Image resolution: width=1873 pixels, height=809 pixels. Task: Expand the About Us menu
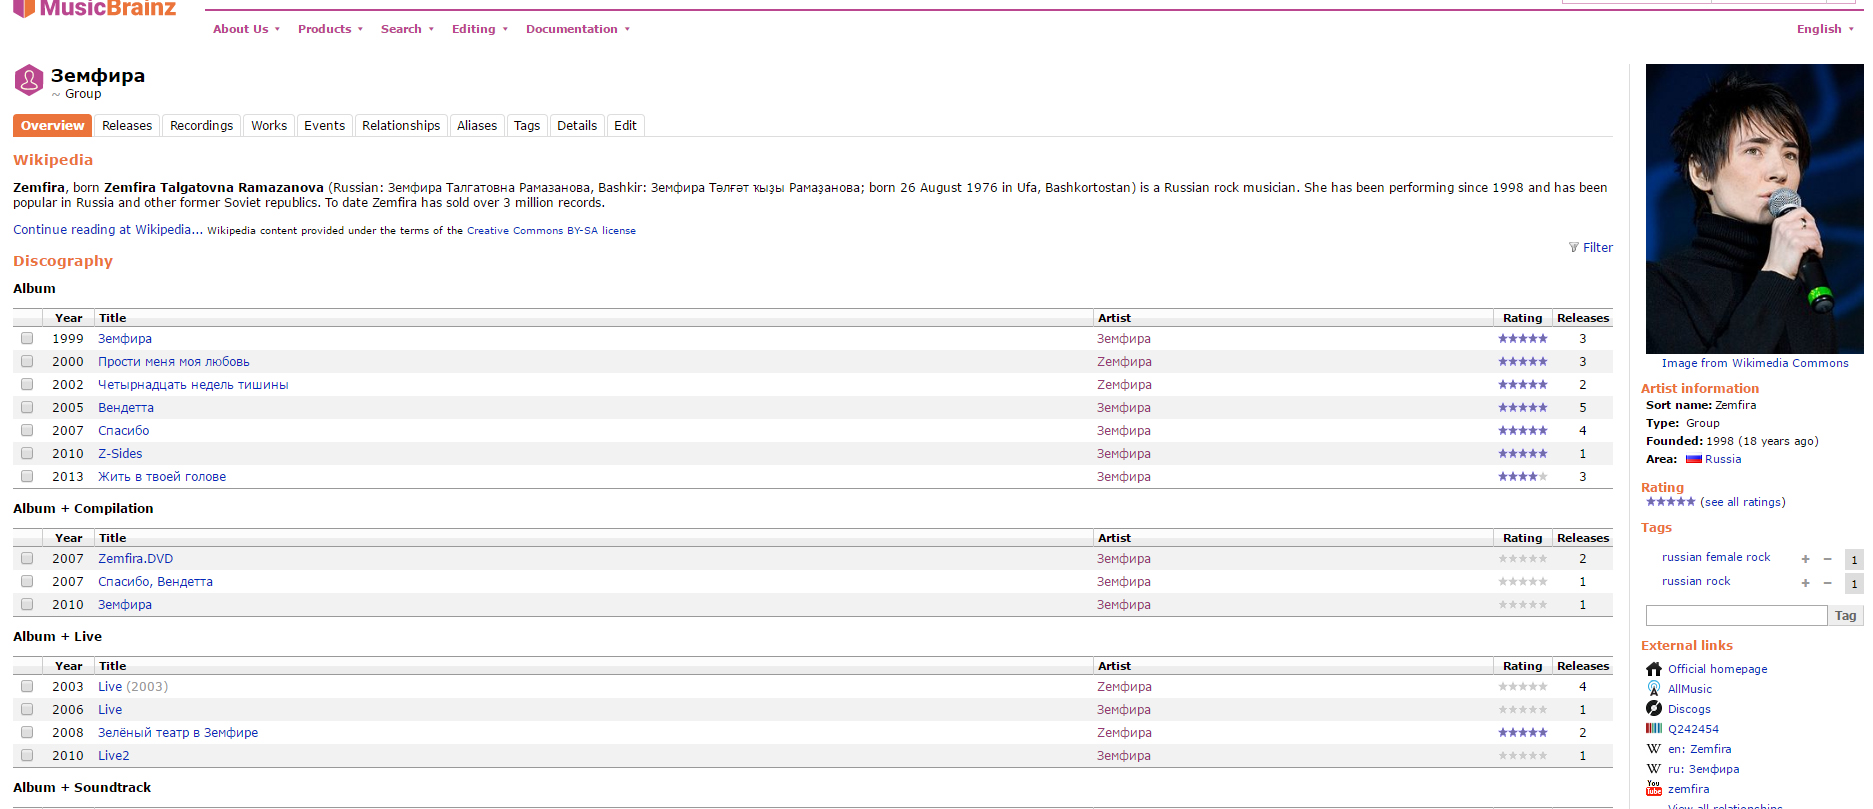246,29
